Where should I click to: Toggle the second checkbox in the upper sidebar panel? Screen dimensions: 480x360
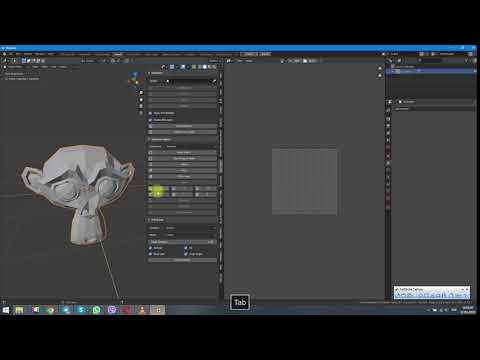point(150,120)
